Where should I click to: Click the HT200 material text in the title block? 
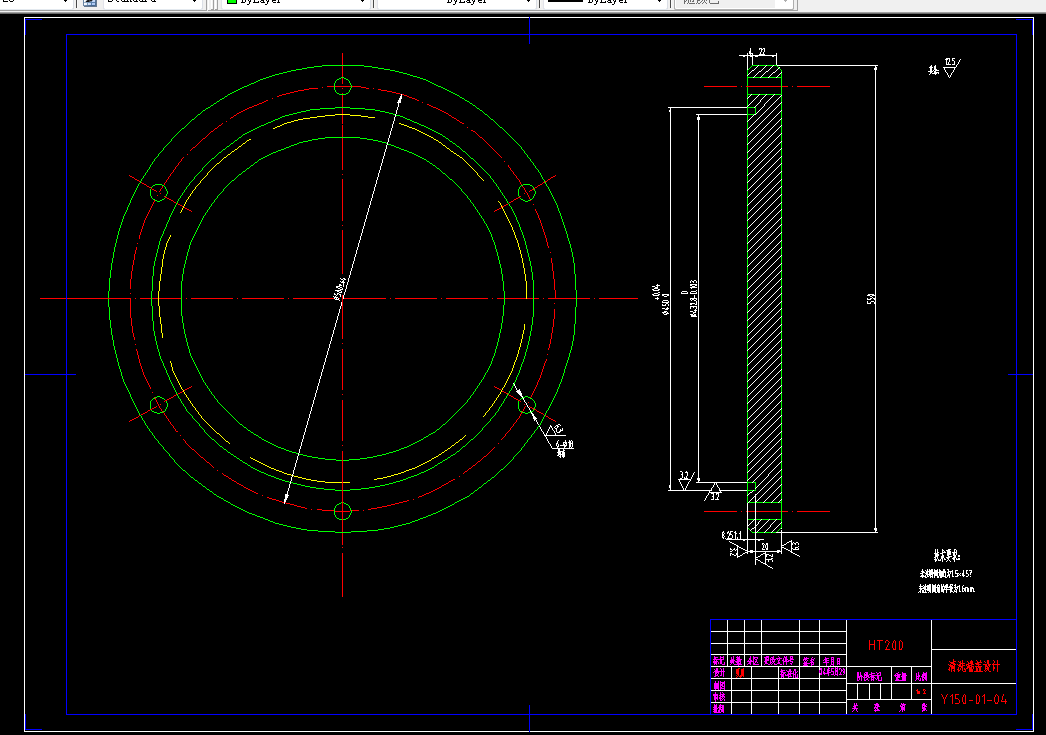click(886, 645)
